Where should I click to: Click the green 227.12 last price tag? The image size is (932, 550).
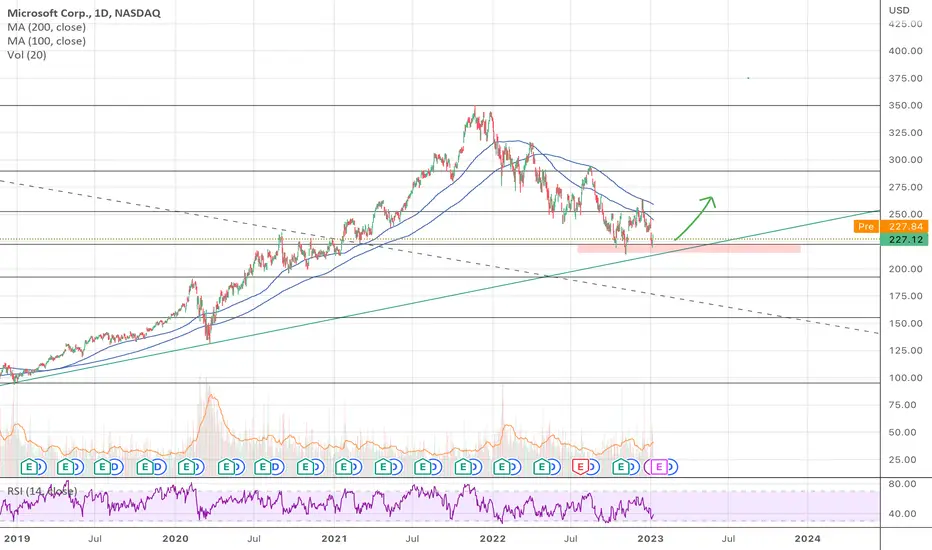(x=904, y=240)
